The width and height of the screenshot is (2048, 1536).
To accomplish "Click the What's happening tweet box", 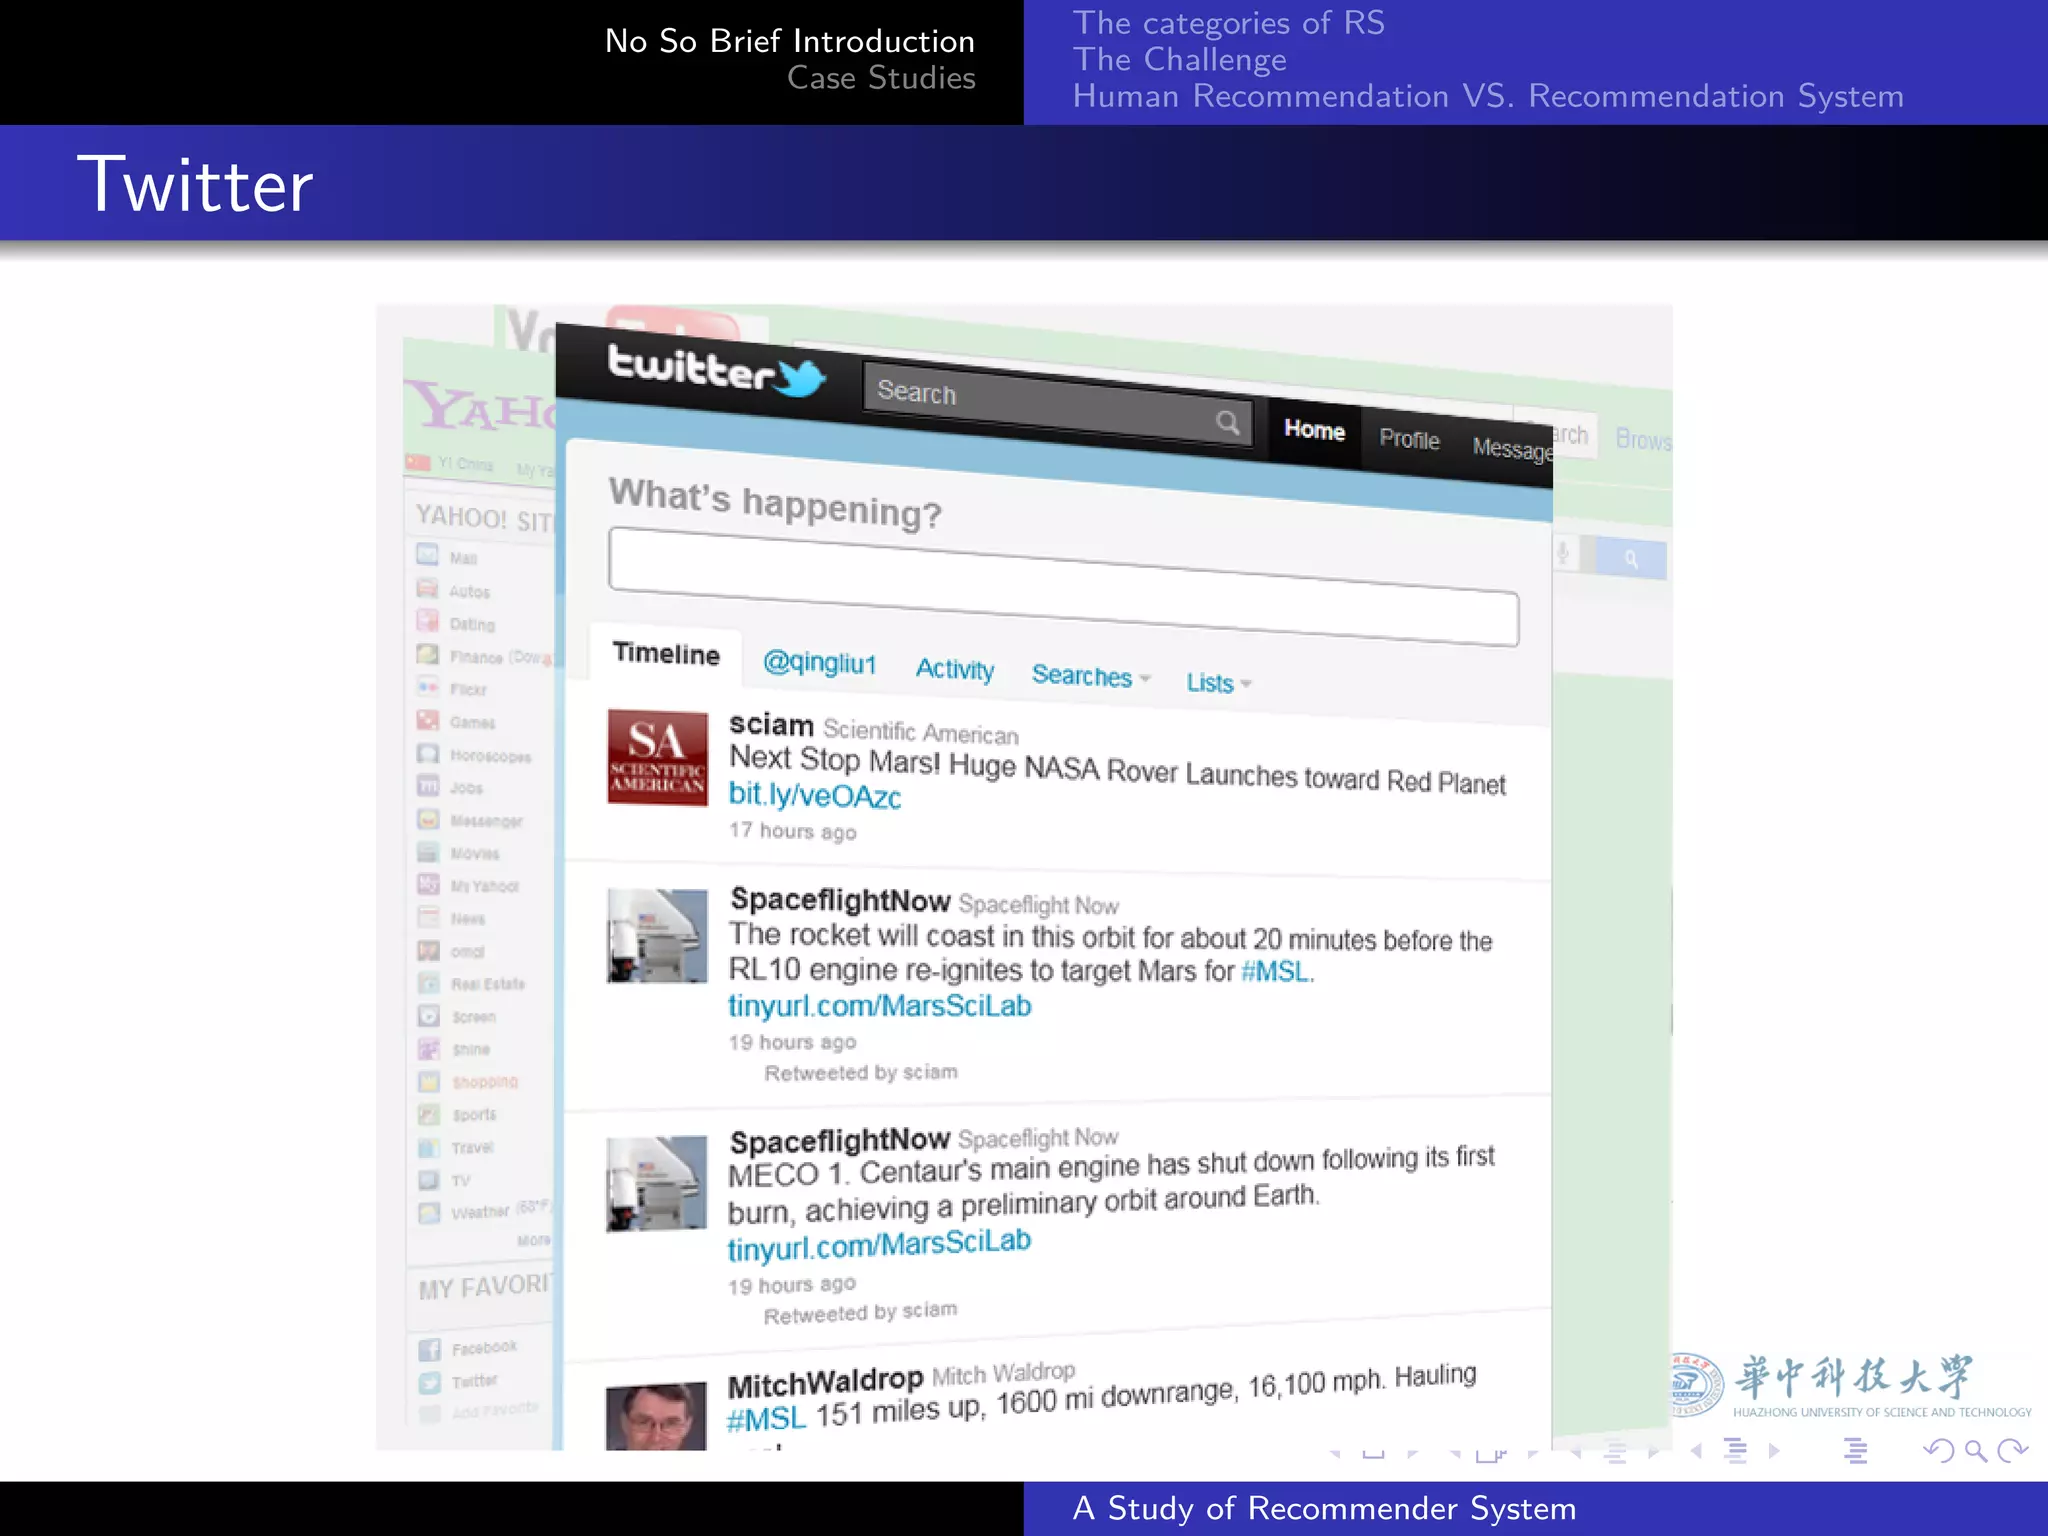I will pos(1062,586).
